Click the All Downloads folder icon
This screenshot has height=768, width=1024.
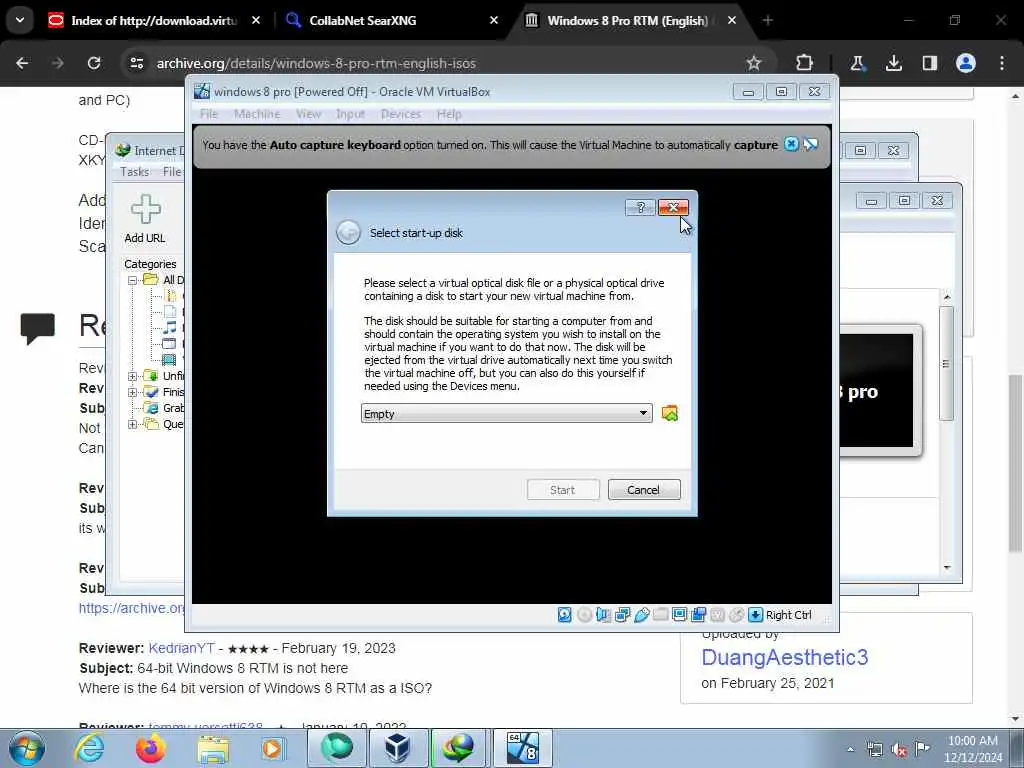click(151, 280)
